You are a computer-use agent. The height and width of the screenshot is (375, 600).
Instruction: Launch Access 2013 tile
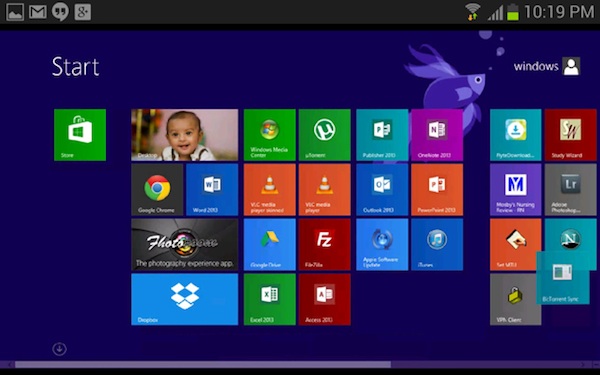tap(324, 299)
